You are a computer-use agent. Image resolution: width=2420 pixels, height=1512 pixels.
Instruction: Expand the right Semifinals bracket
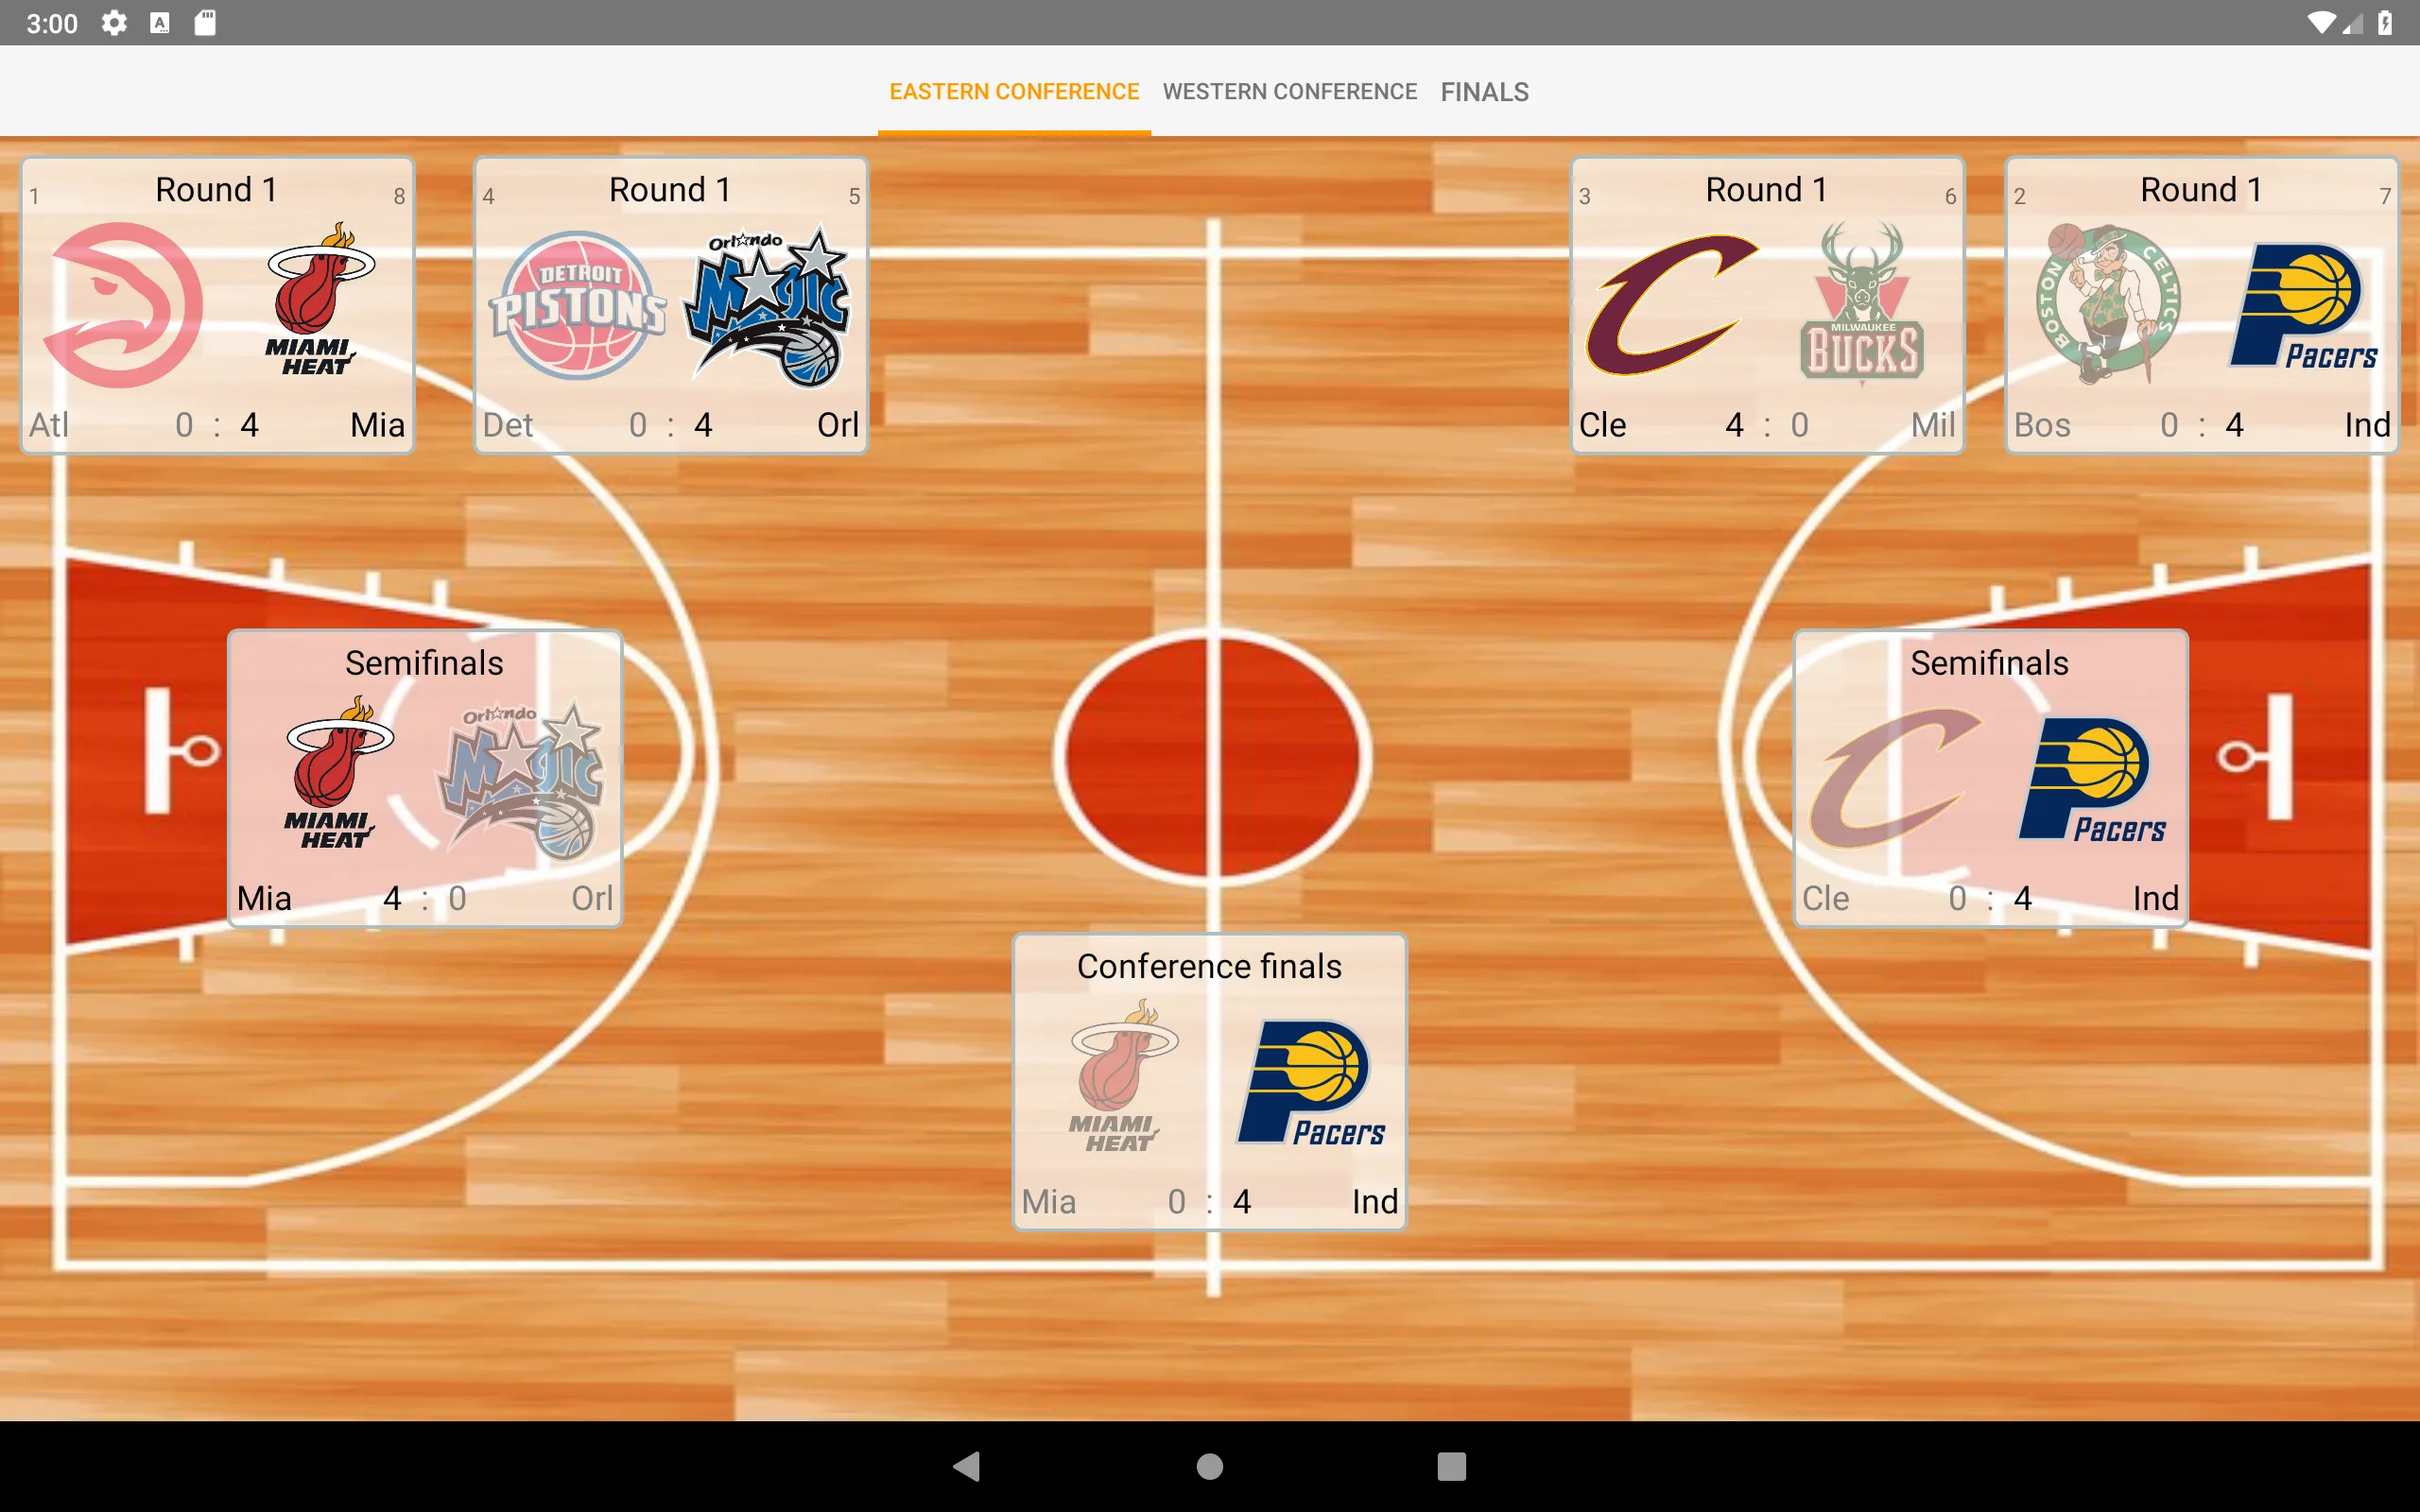click(1990, 779)
